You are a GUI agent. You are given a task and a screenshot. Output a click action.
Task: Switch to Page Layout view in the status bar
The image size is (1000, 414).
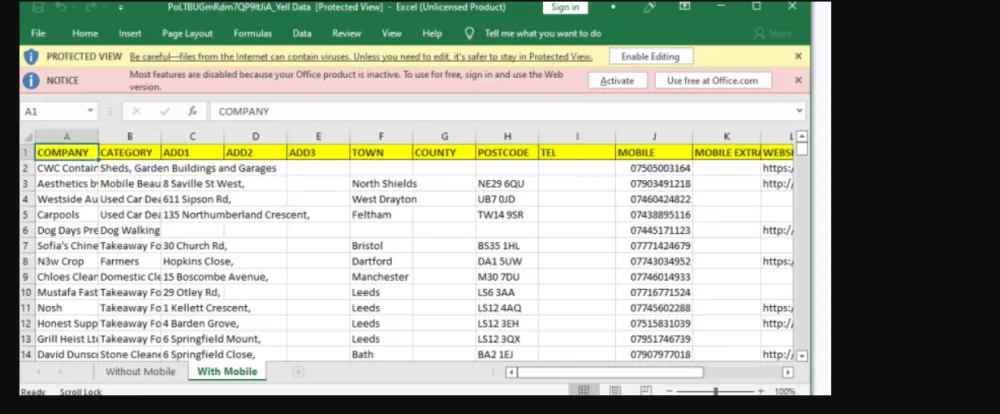[x=615, y=390]
